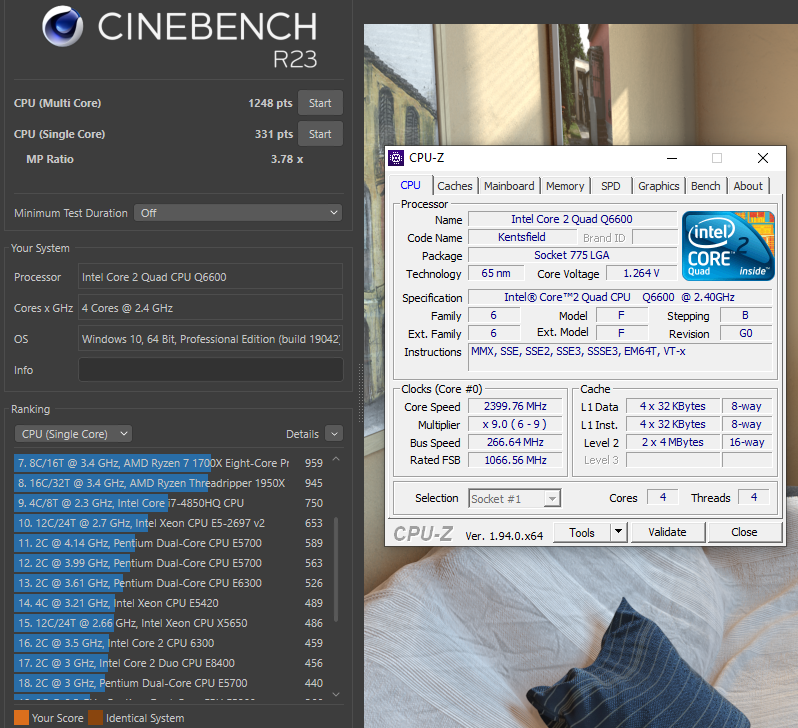
Task: Switch to the CPU tab in CPU-Z
Action: click(411, 185)
